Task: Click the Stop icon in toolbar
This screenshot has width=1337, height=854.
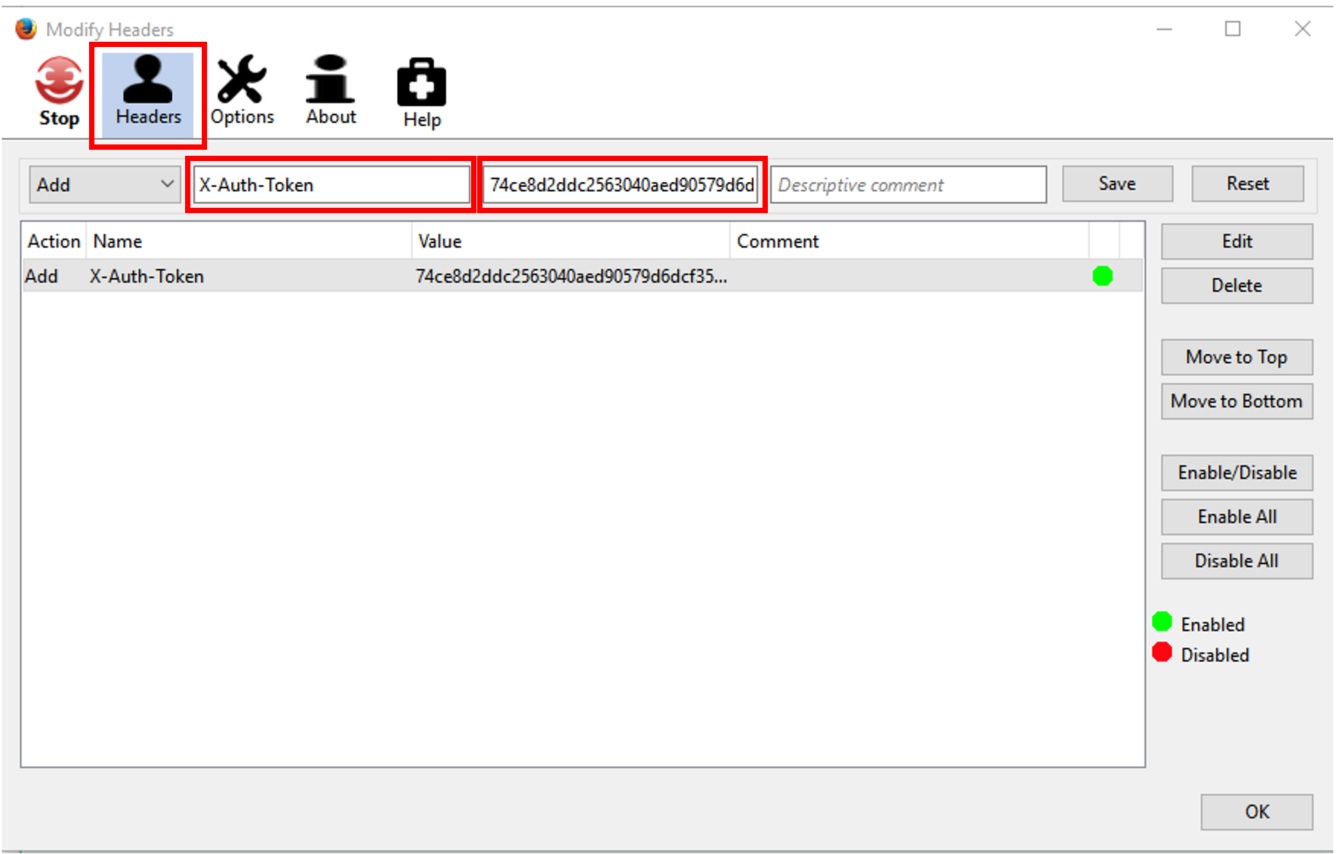Action: [59, 84]
